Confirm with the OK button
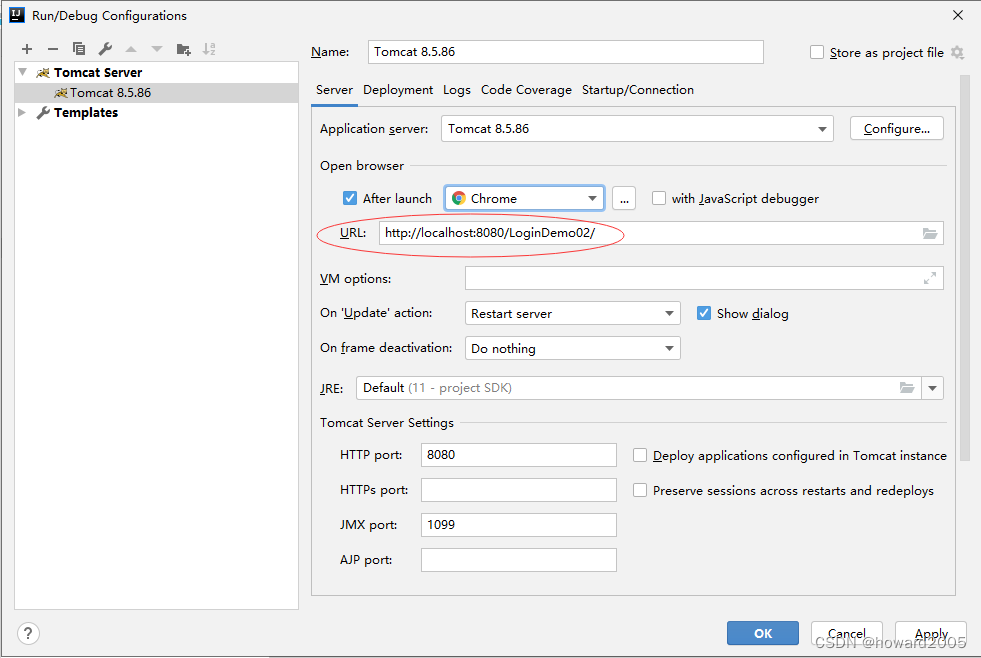This screenshot has height=658, width=981. click(763, 633)
